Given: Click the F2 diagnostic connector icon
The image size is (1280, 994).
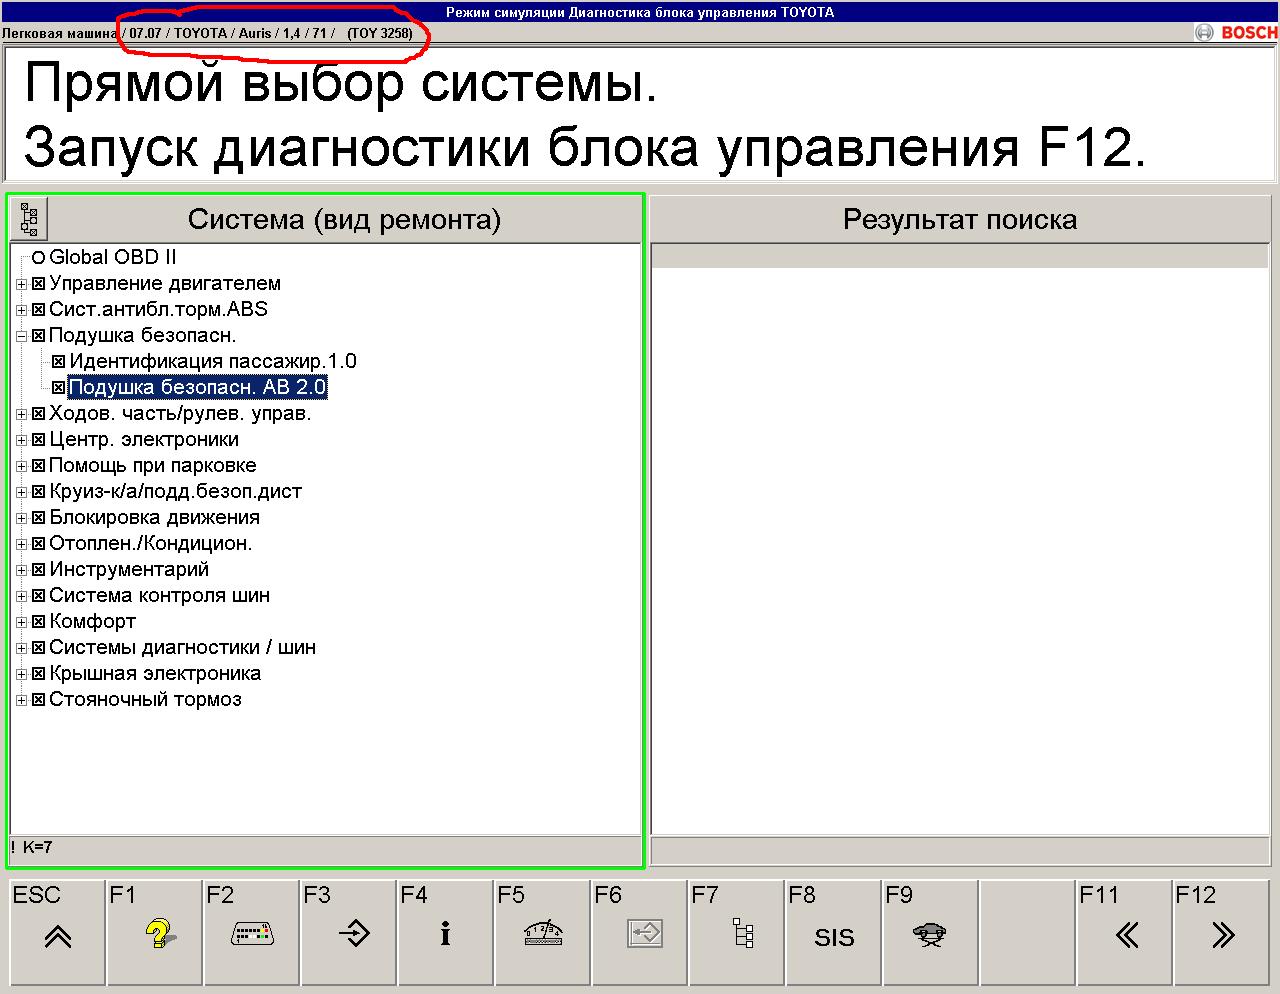Looking at the screenshot, I should (251, 933).
